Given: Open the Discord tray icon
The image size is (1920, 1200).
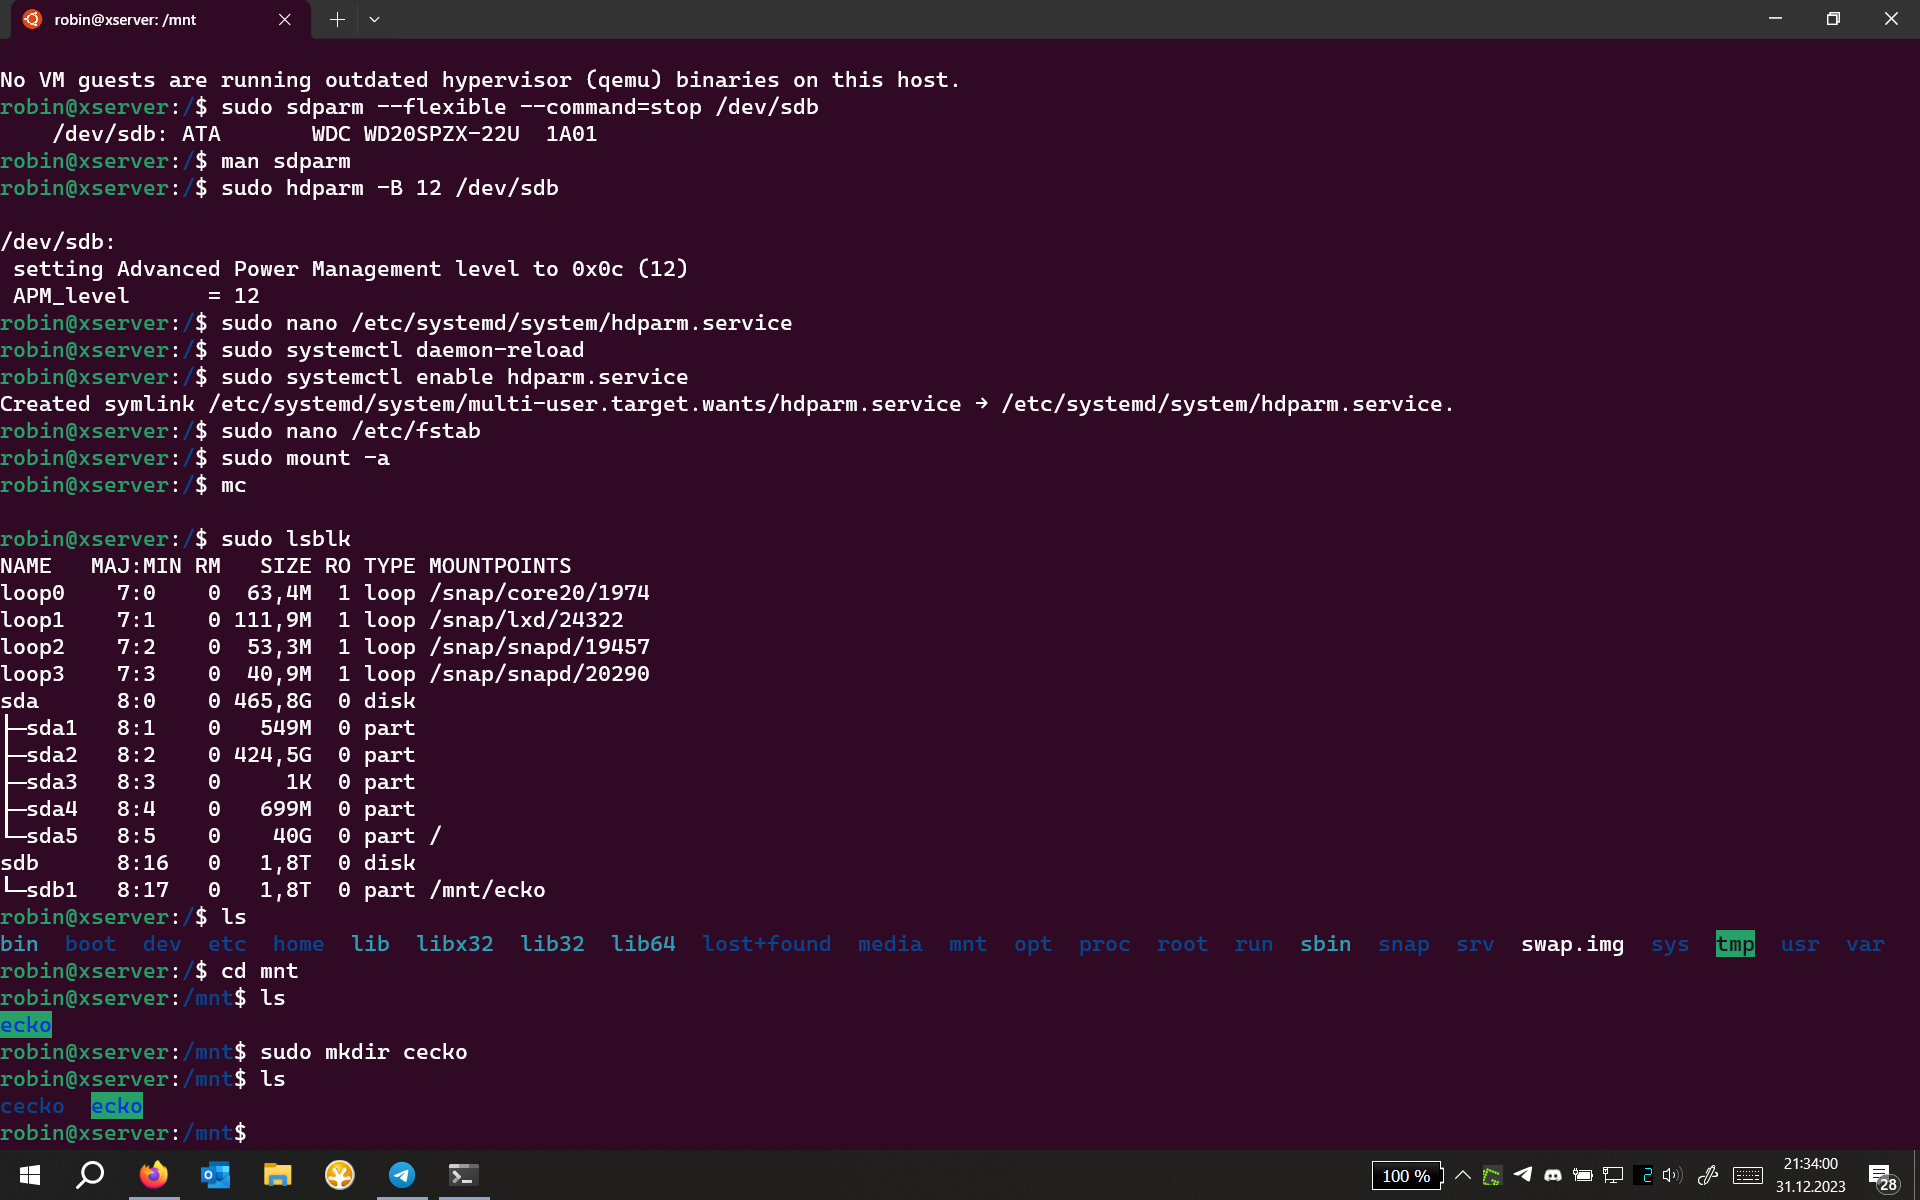Looking at the screenshot, I should 1553,1175.
